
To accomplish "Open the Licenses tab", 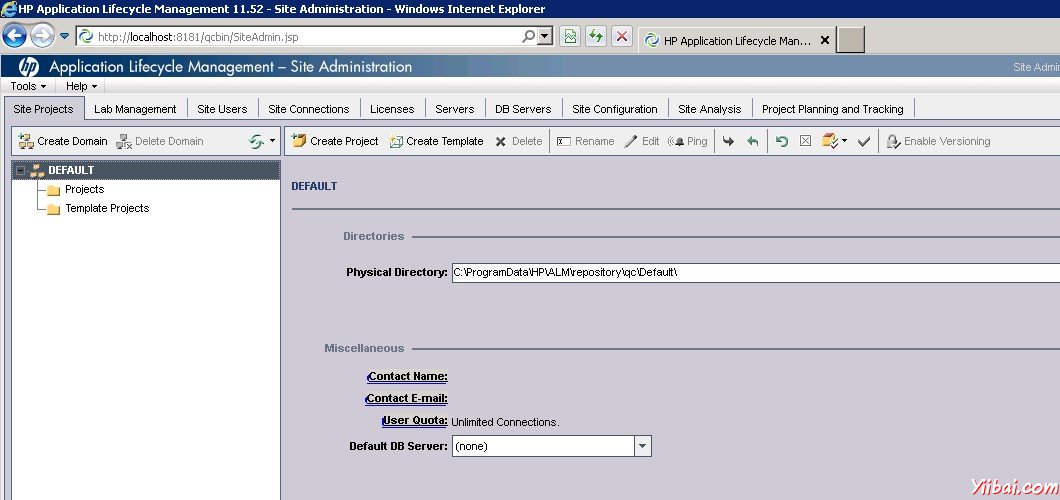I will [392, 109].
